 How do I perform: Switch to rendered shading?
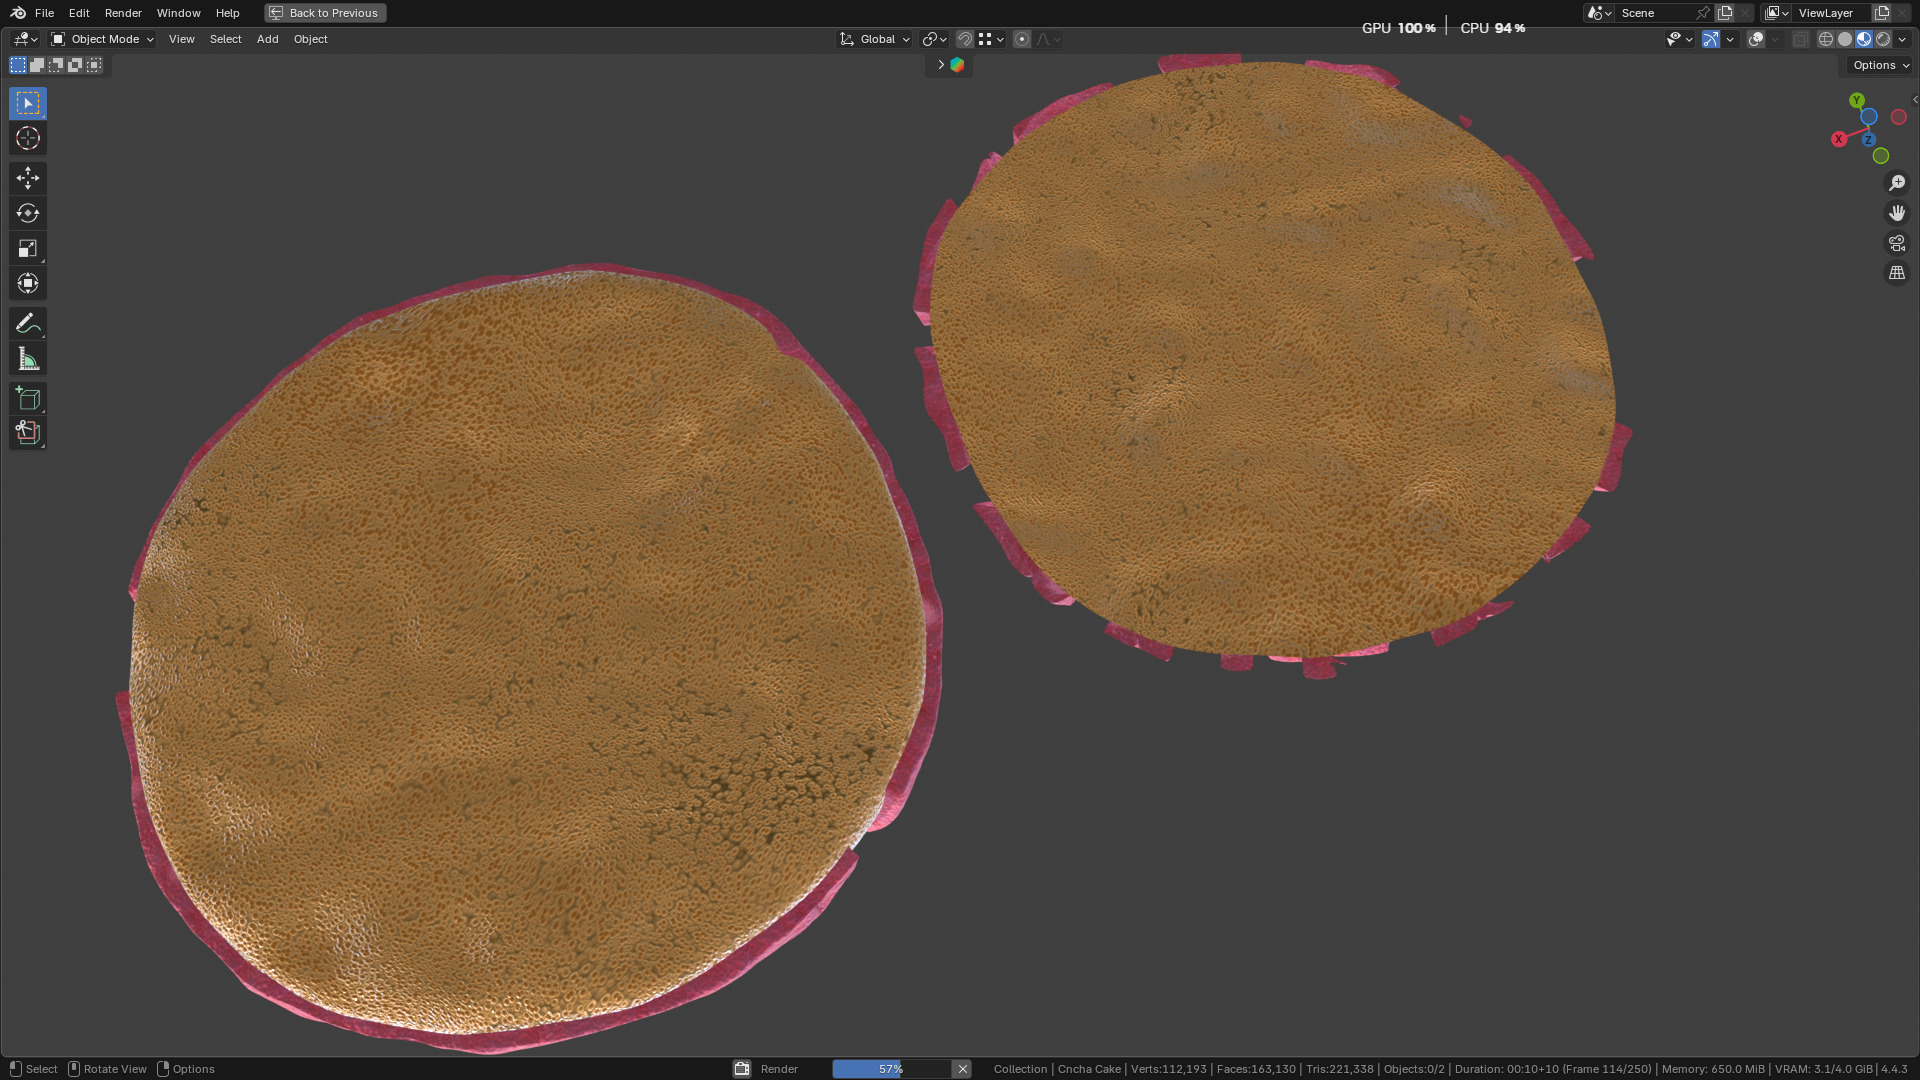1883,39
